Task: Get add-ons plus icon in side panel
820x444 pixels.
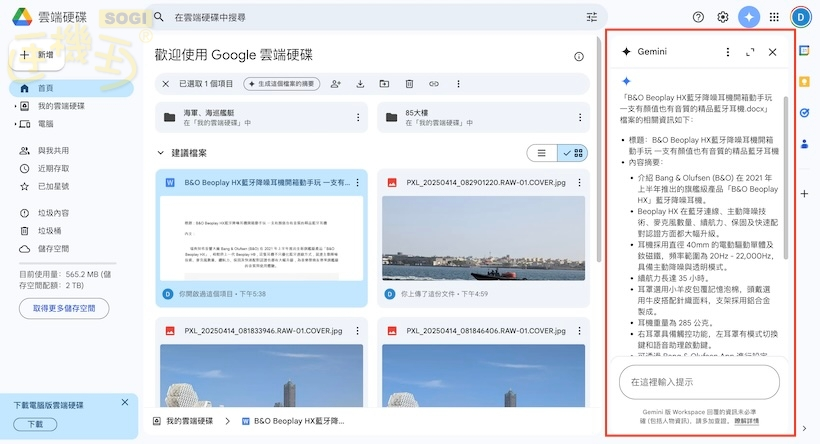Action: [804, 193]
